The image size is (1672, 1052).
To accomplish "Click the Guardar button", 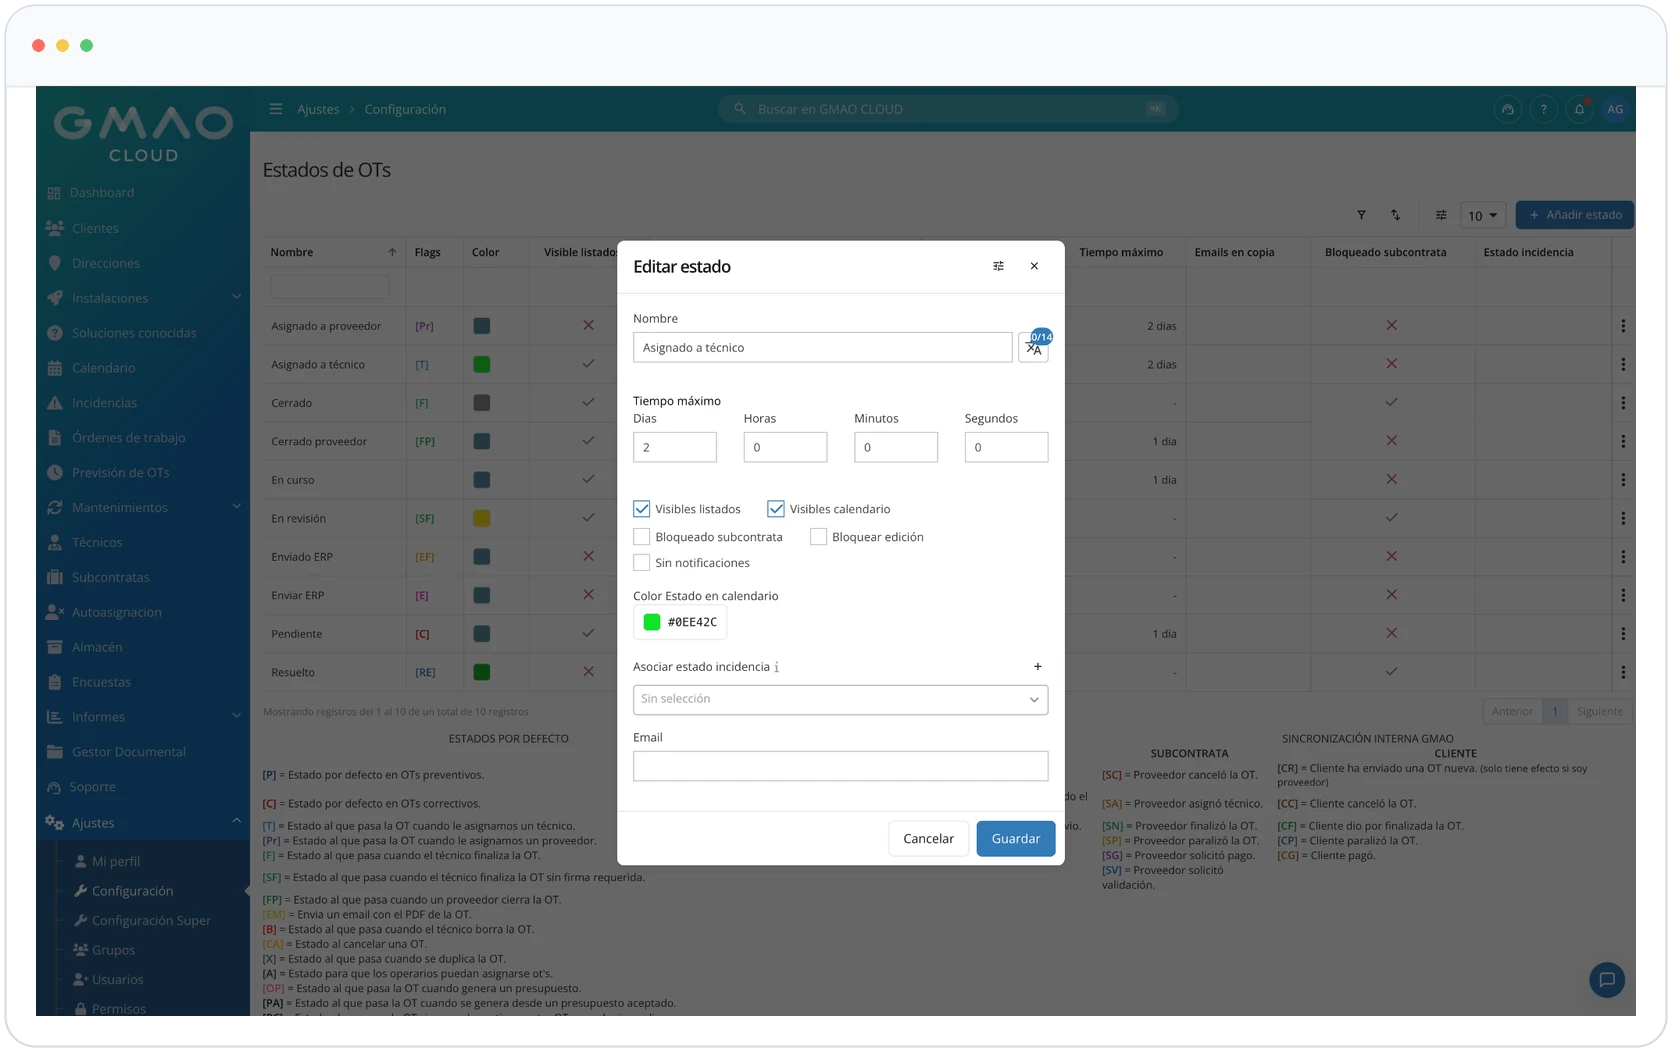I will pyautogui.click(x=1015, y=839).
